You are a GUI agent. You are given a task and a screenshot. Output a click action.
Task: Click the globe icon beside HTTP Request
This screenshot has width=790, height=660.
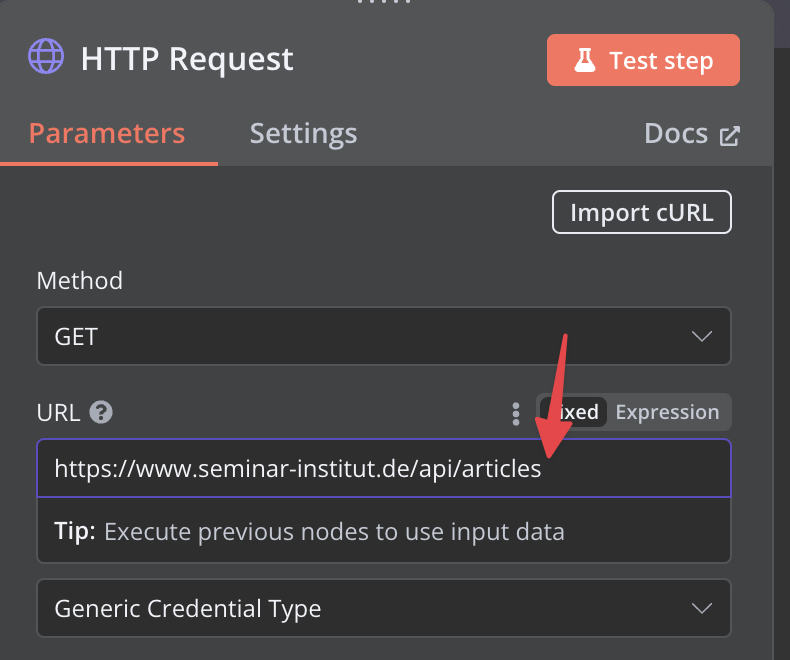pyautogui.click(x=46, y=58)
